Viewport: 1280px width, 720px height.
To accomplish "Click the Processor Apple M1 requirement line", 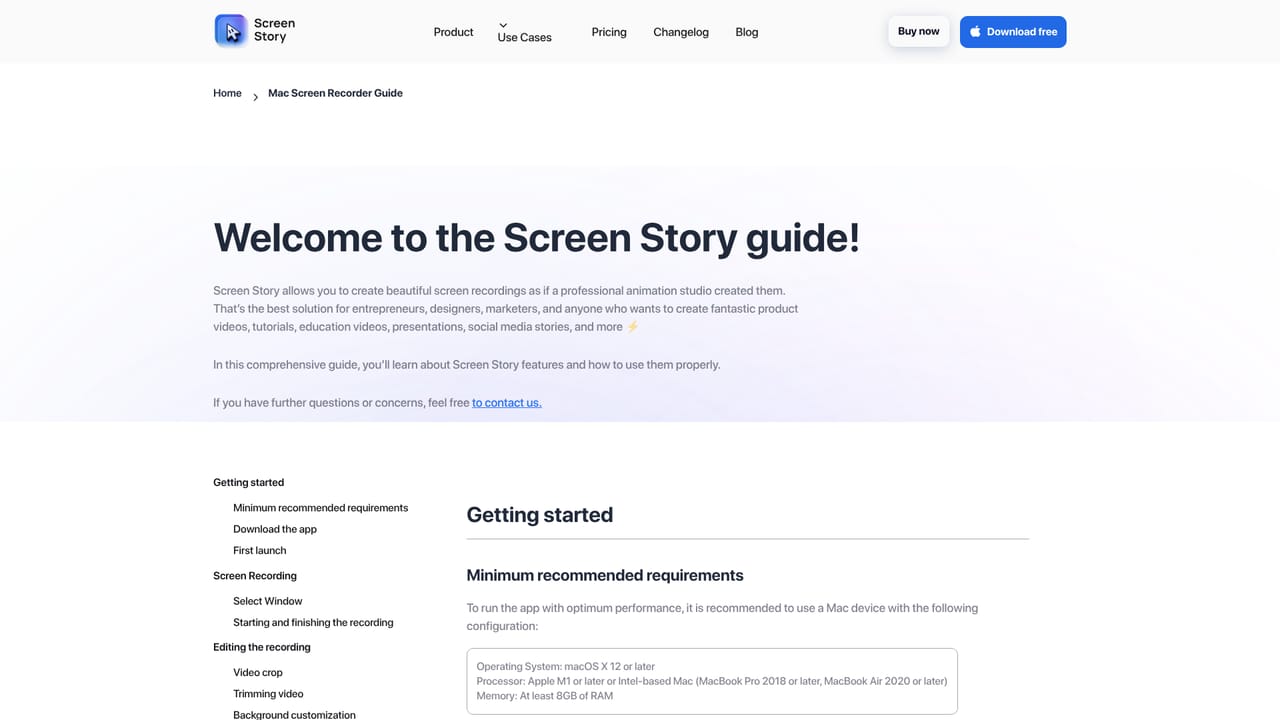I will (x=712, y=681).
